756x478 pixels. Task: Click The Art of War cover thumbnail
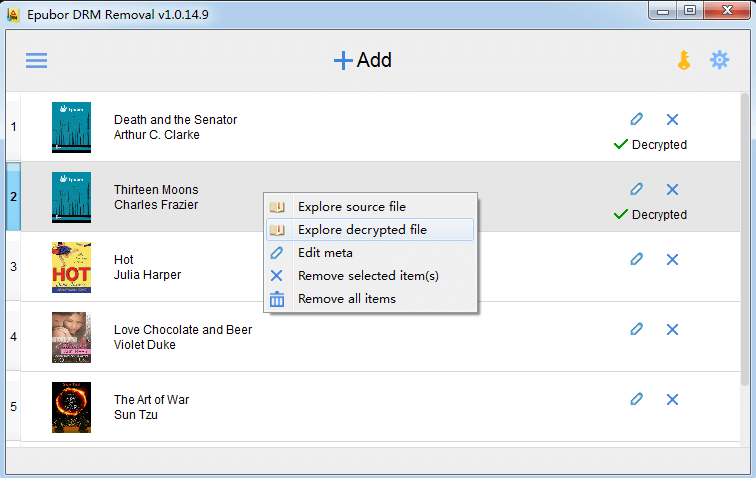coord(71,407)
